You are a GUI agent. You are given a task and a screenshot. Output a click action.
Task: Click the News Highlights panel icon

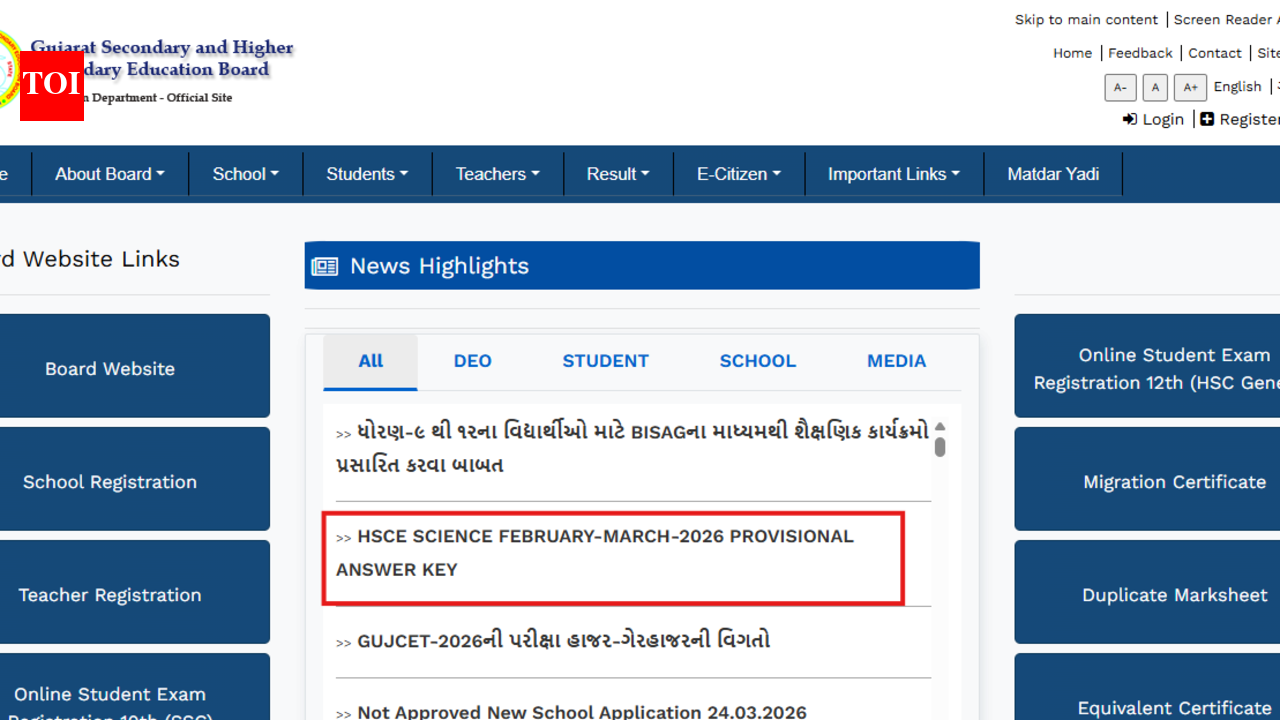coord(325,265)
